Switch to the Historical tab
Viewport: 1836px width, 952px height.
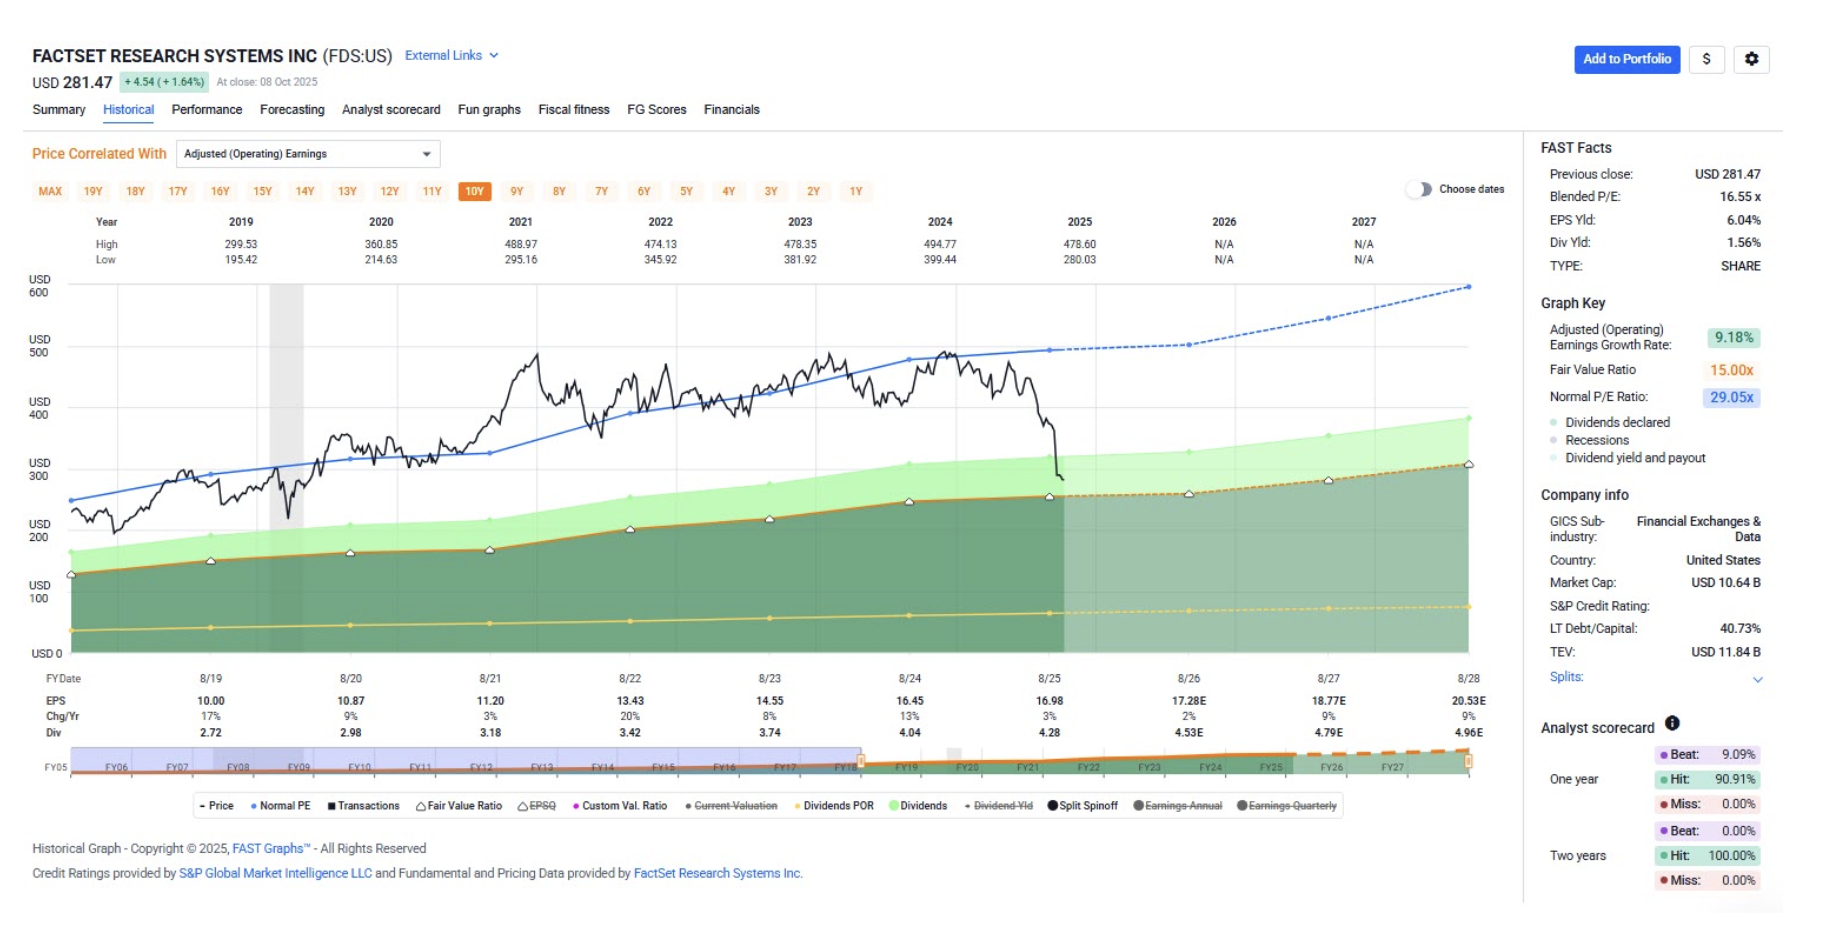coord(128,110)
